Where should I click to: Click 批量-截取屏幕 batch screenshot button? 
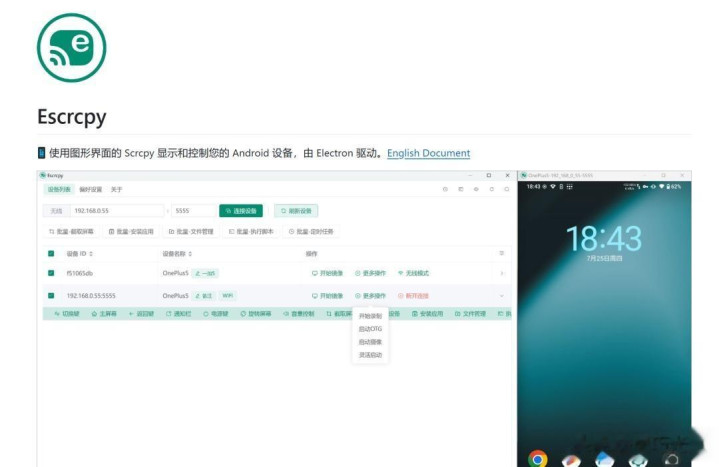pyautogui.click(x=71, y=232)
